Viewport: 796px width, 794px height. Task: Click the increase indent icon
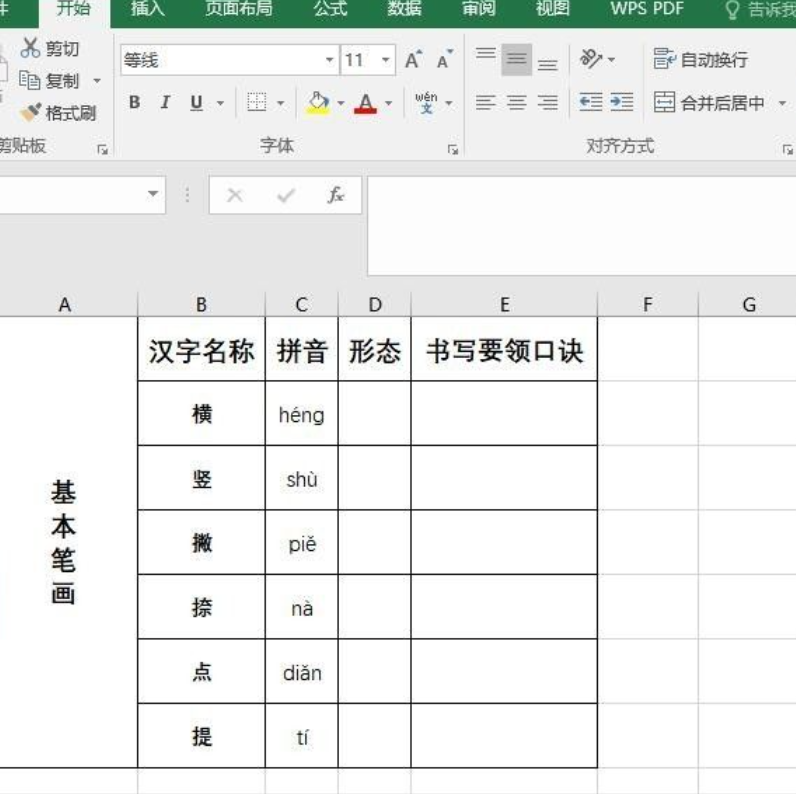pyautogui.click(x=622, y=102)
